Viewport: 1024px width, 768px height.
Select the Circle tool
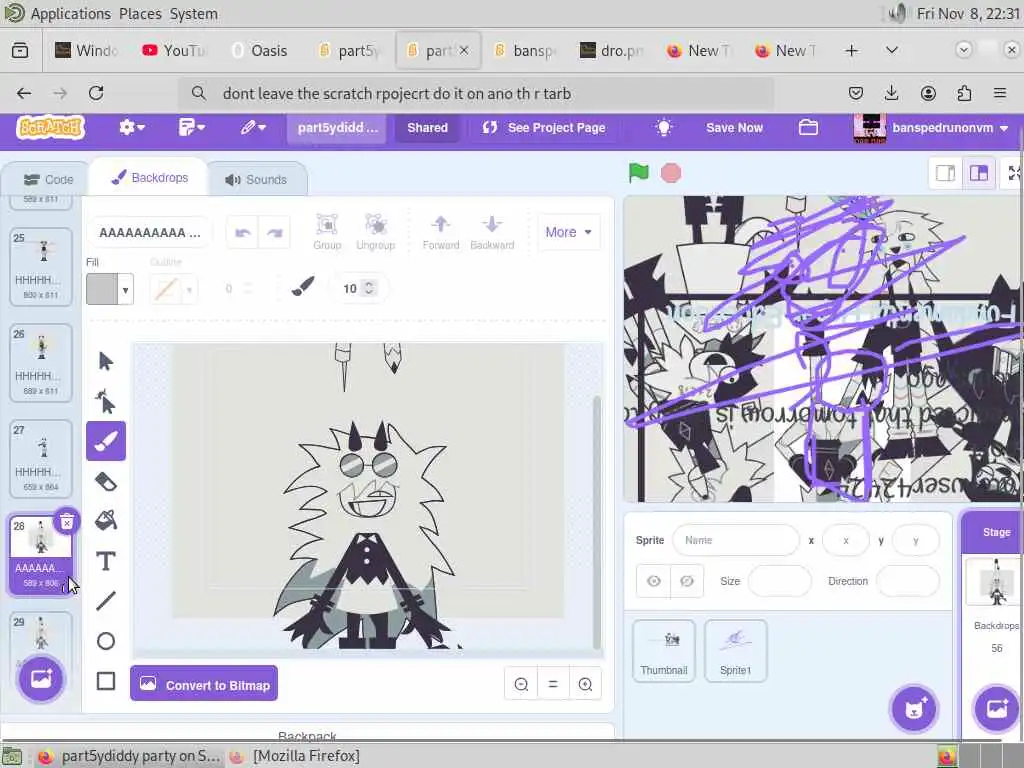[x=106, y=641]
